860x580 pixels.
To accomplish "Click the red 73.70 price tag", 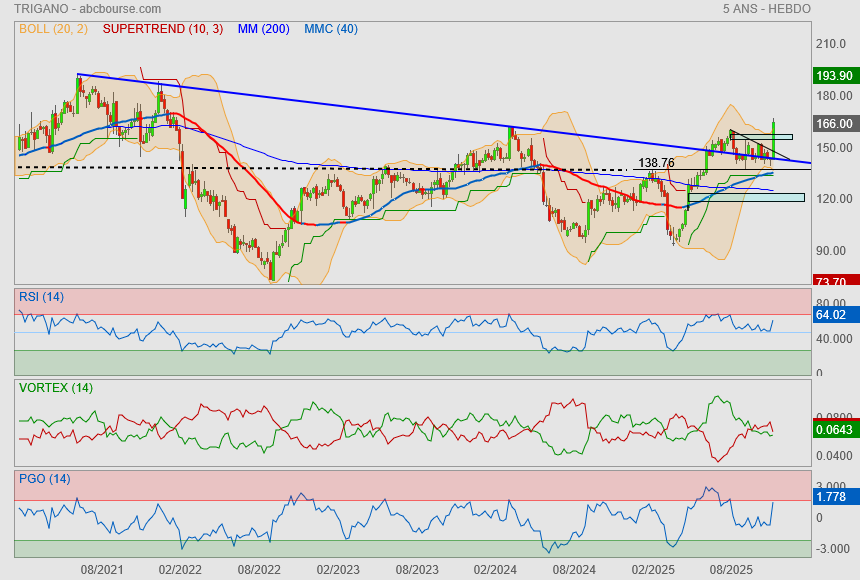I will [834, 282].
